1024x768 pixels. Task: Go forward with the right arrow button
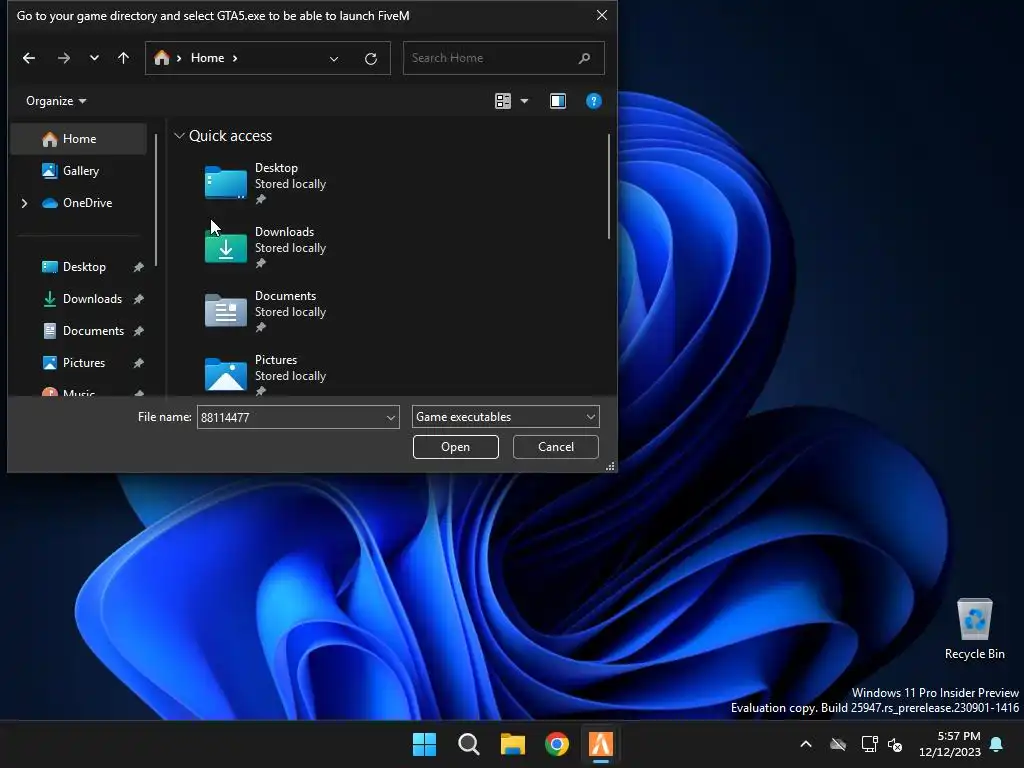[63, 58]
